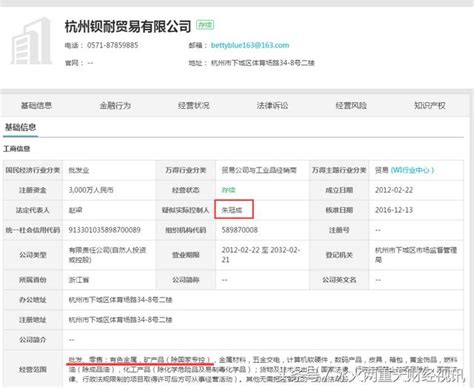The height and width of the screenshot is (388, 474).
Task: Select the top 基础信息 navigation tab
Action: tap(36, 106)
